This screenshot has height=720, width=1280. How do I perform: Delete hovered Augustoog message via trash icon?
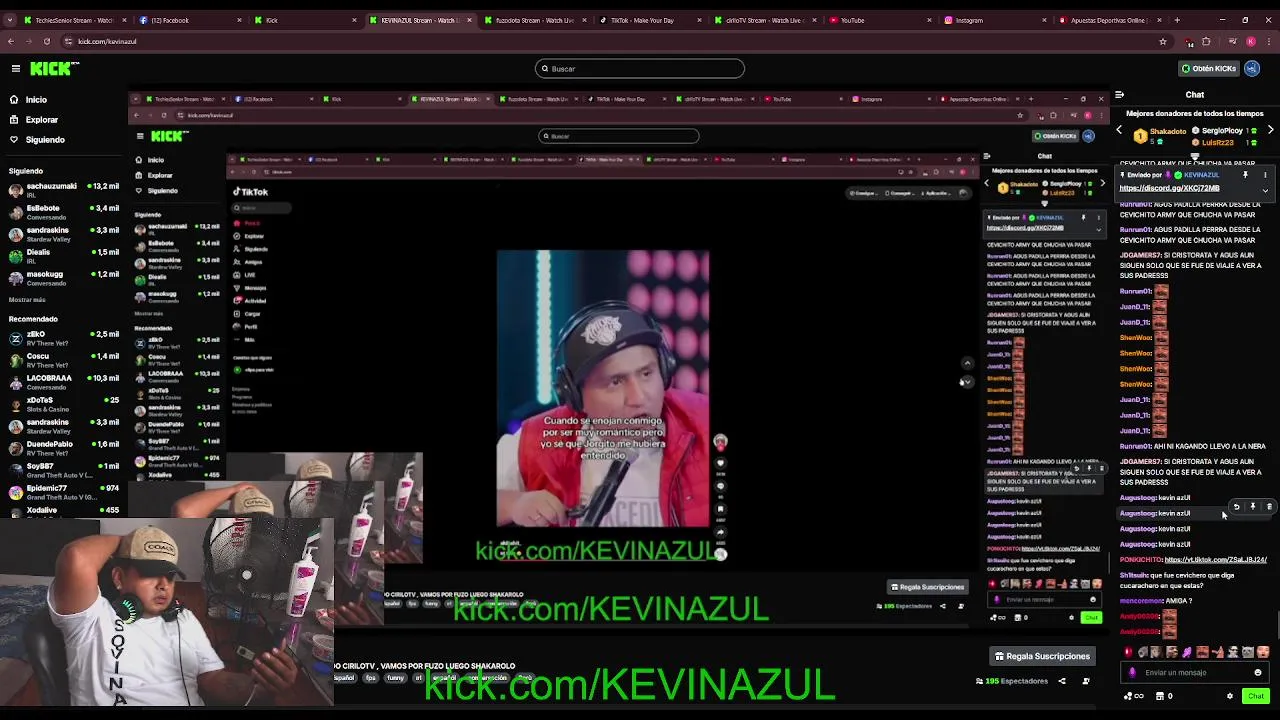point(1269,507)
